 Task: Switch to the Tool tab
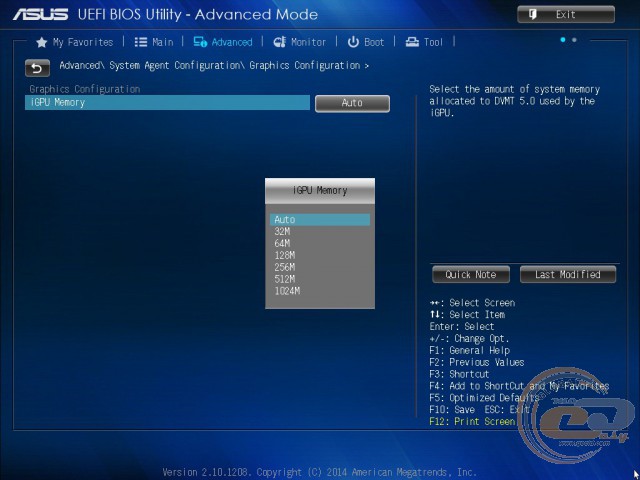433,42
